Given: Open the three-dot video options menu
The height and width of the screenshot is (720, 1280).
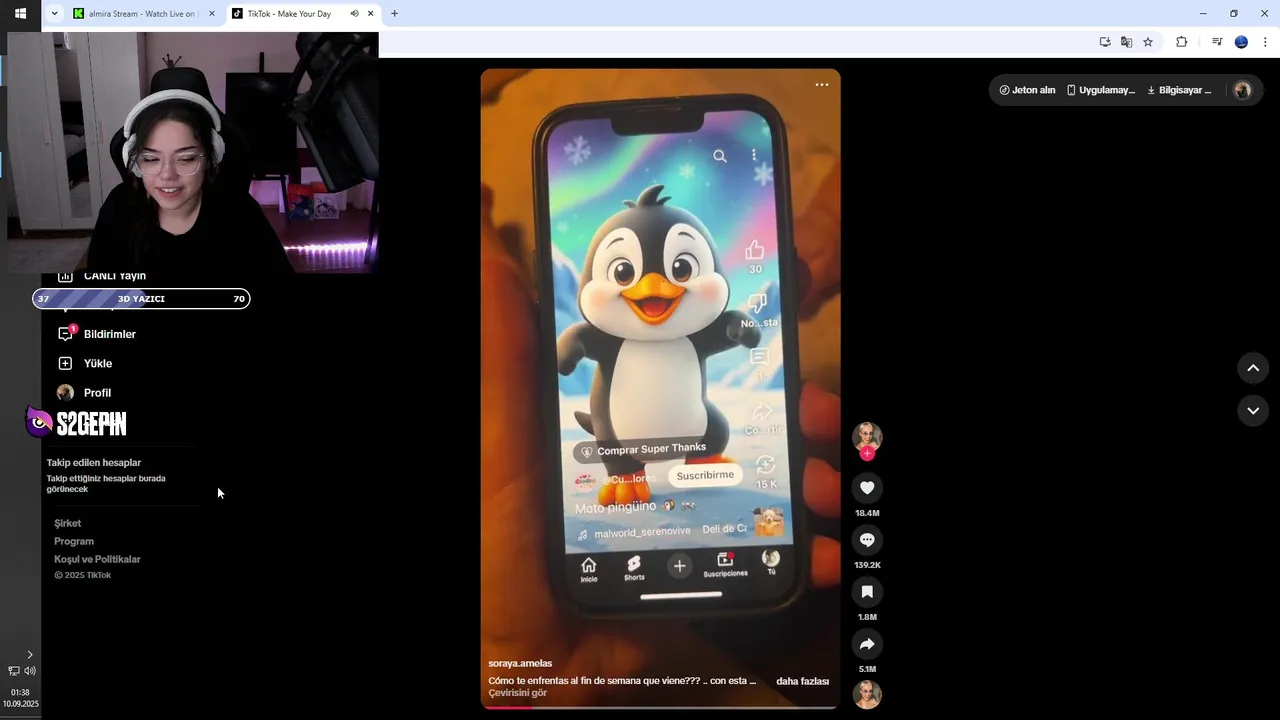Looking at the screenshot, I should click(x=822, y=85).
